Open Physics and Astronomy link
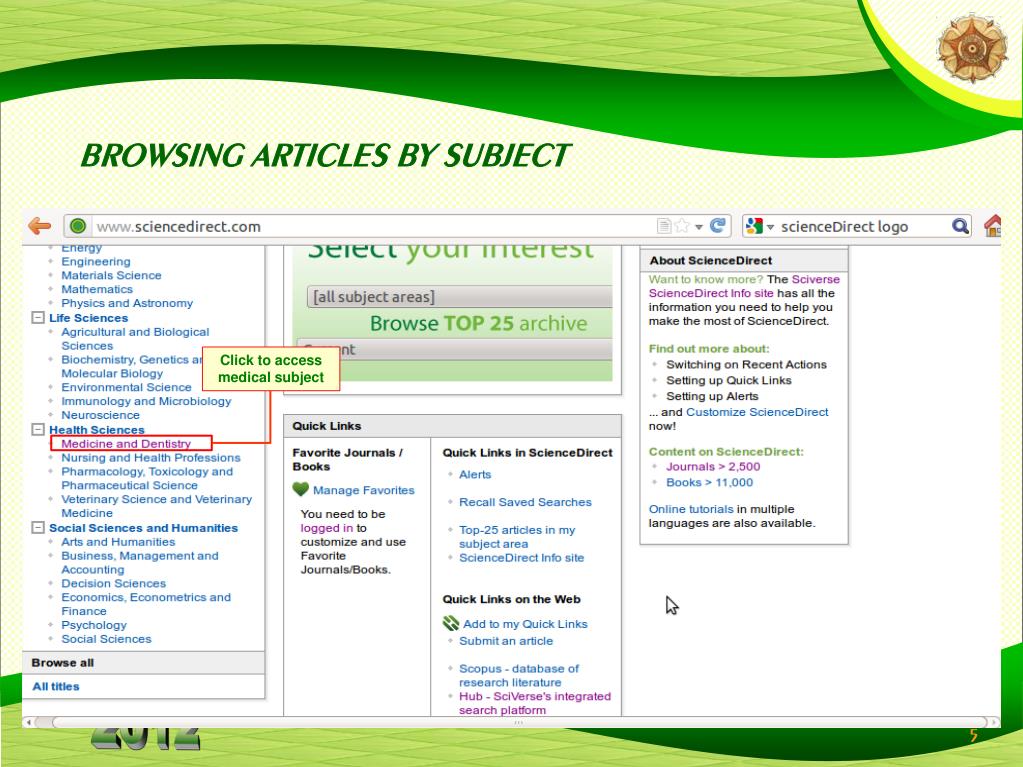 127,303
